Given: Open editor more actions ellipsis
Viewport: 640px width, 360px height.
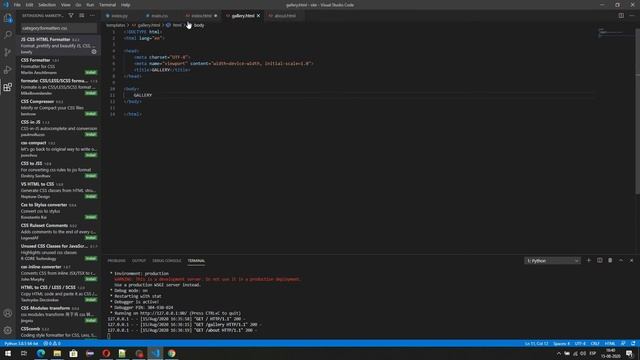Looking at the screenshot, I should pos(632,16).
